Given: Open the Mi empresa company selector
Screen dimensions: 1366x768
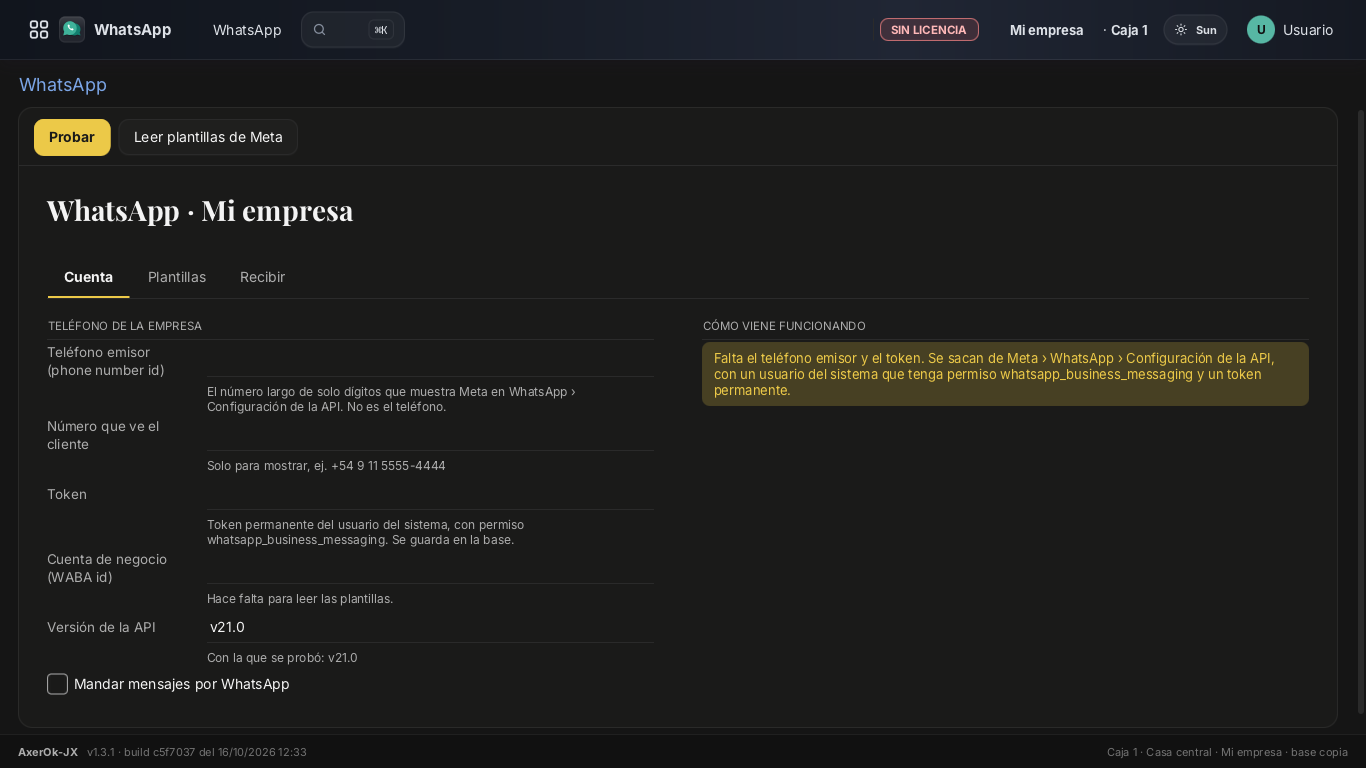Looking at the screenshot, I should click(x=1046, y=30).
